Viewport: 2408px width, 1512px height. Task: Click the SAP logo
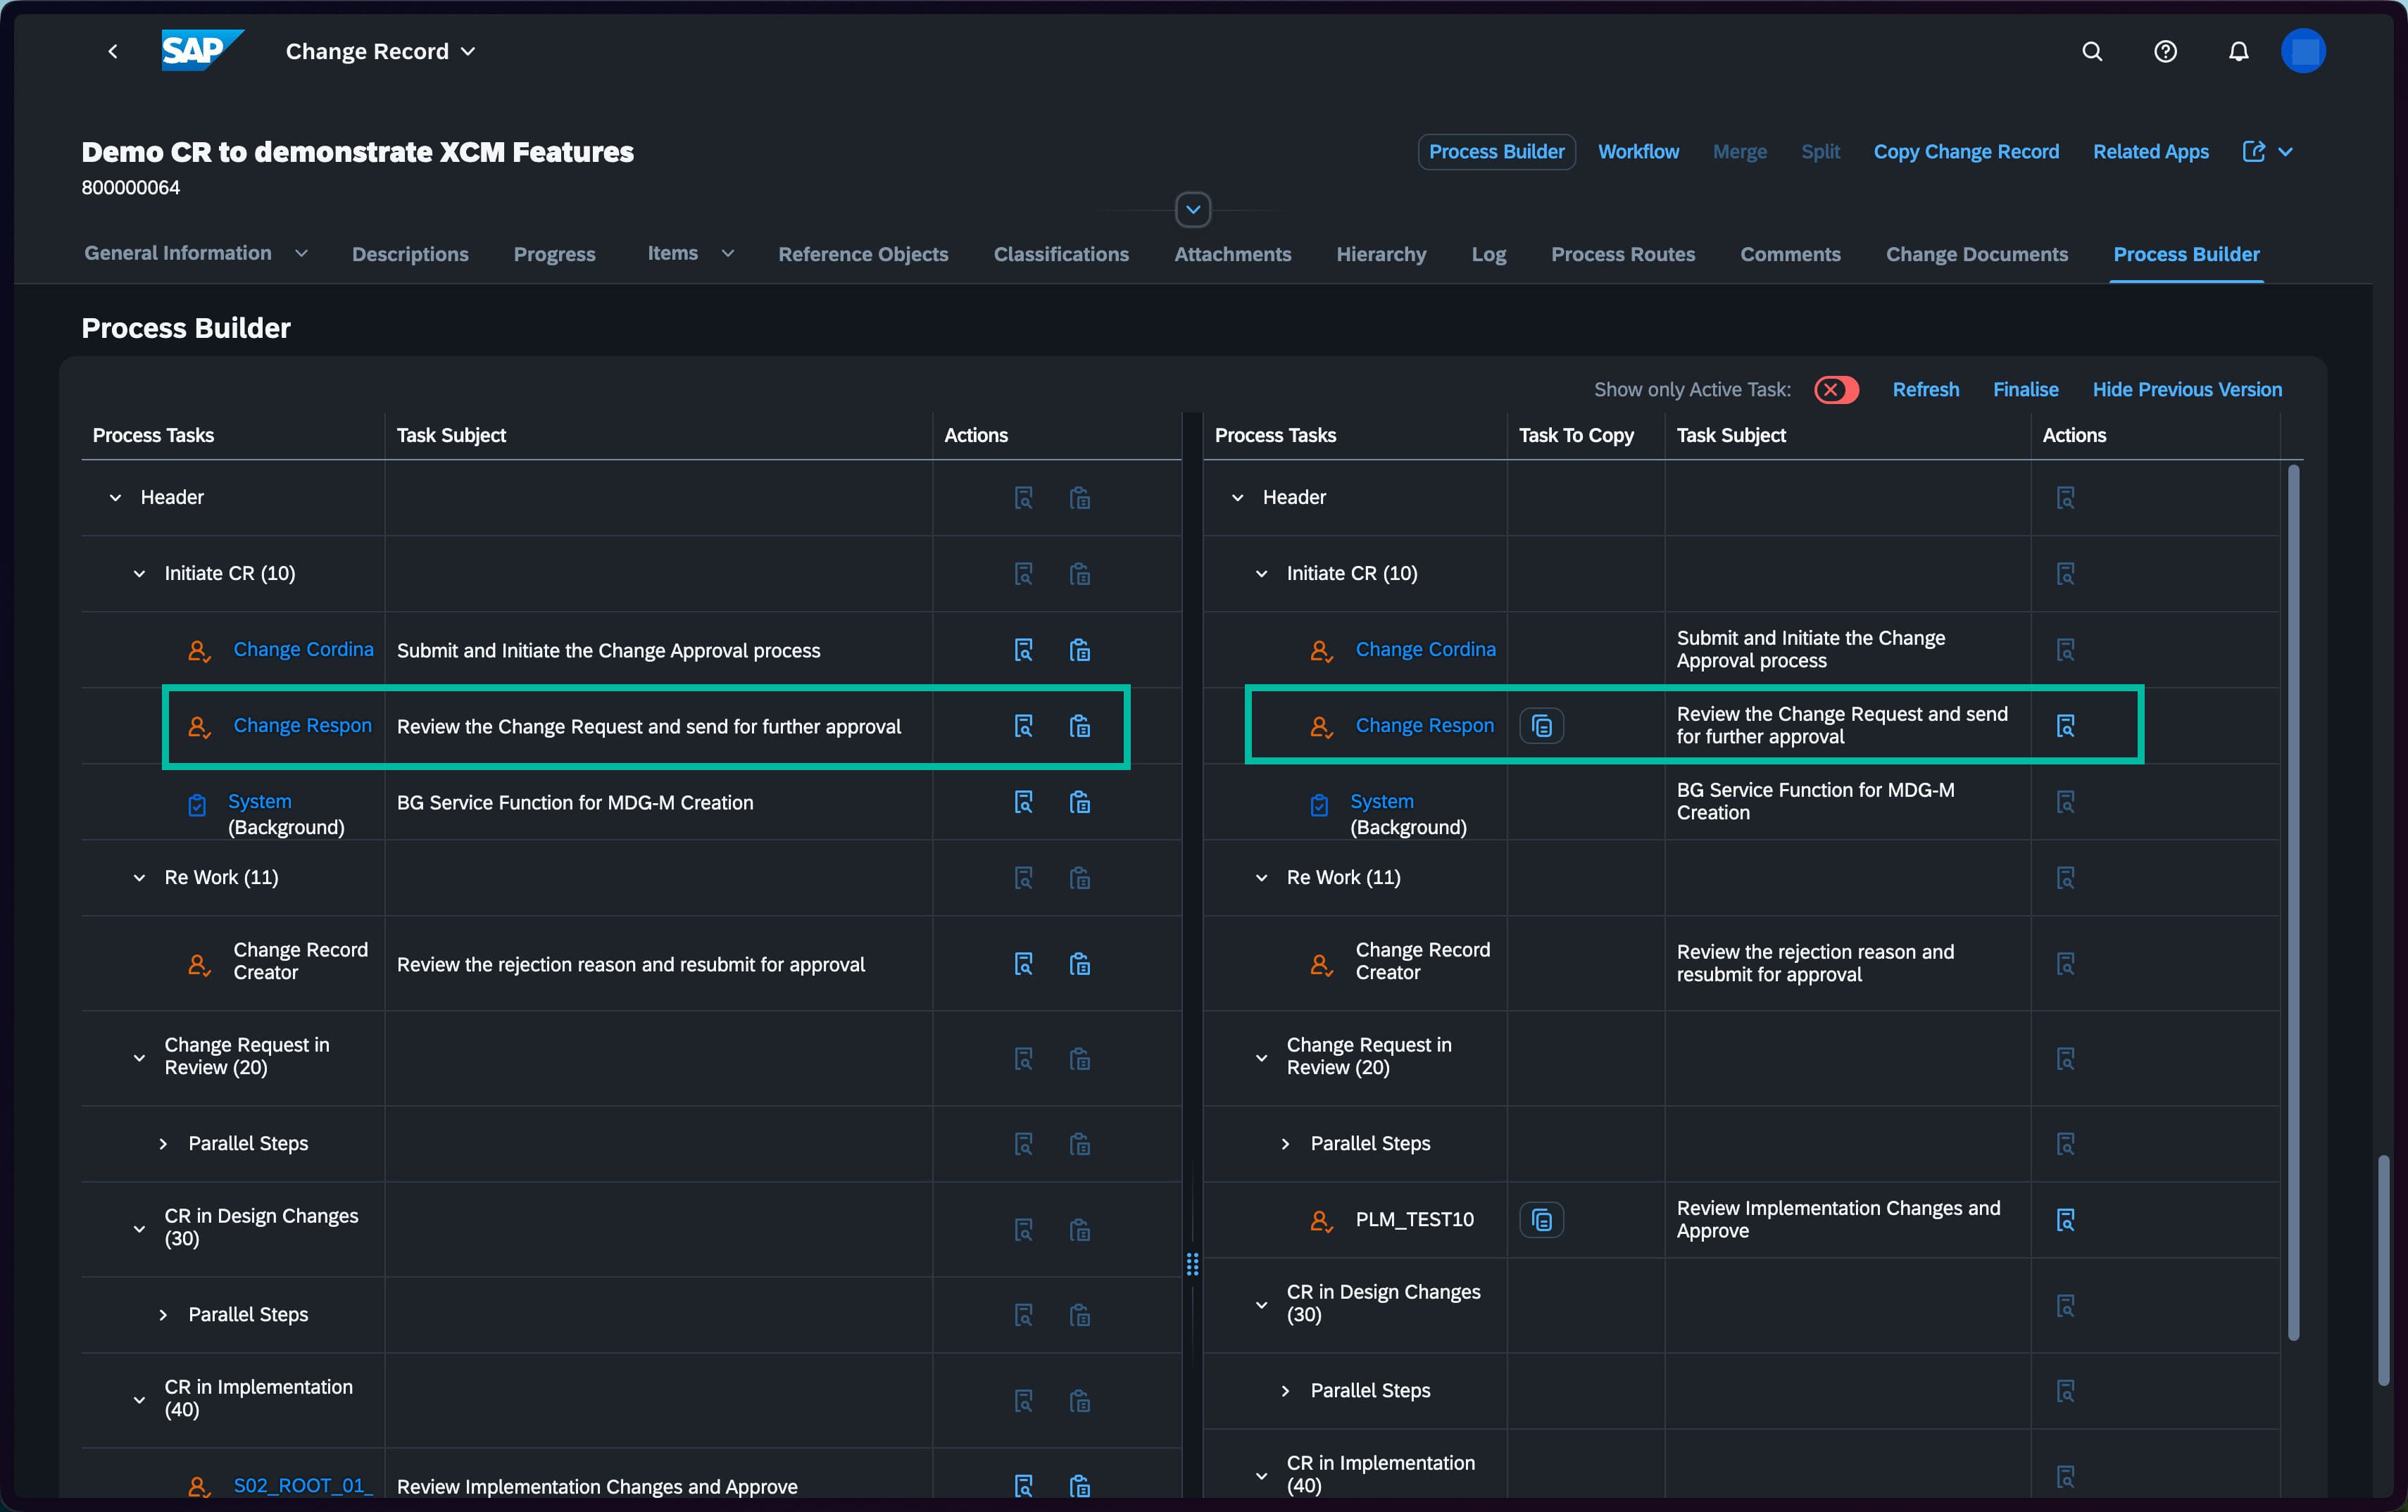203,50
